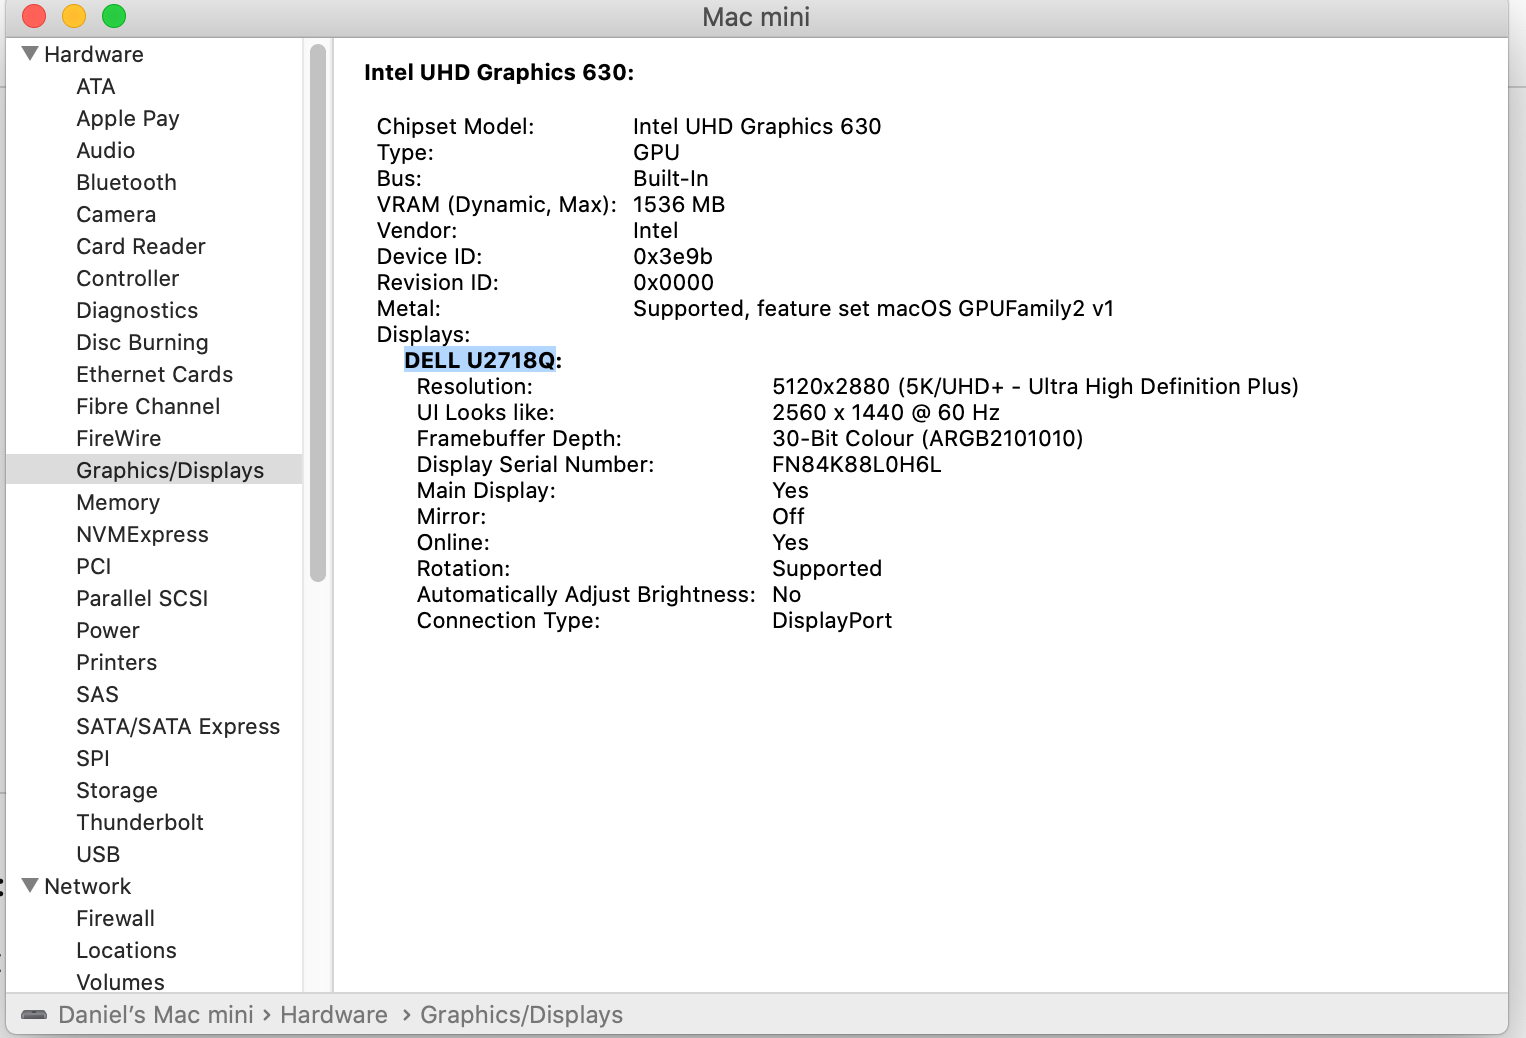Collapse the Network section disclosure triangle
Viewport: 1526px width, 1038px height.
pyautogui.click(x=30, y=886)
